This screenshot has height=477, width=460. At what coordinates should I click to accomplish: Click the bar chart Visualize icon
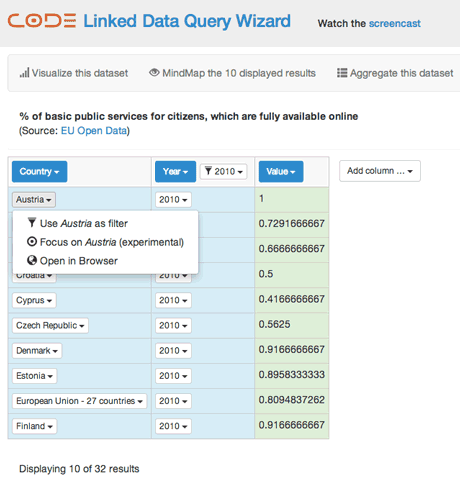coord(24,73)
